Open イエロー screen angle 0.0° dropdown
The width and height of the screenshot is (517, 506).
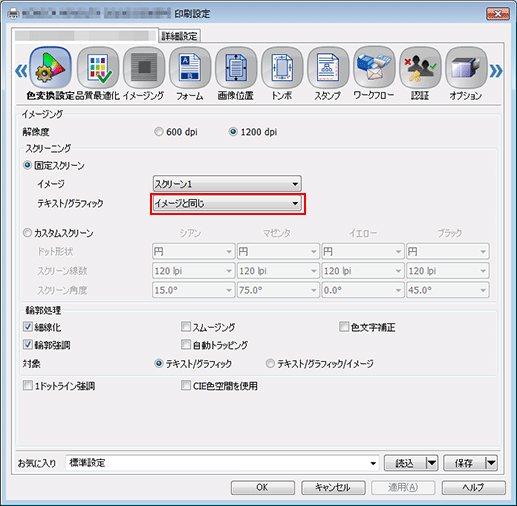coord(363,290)
